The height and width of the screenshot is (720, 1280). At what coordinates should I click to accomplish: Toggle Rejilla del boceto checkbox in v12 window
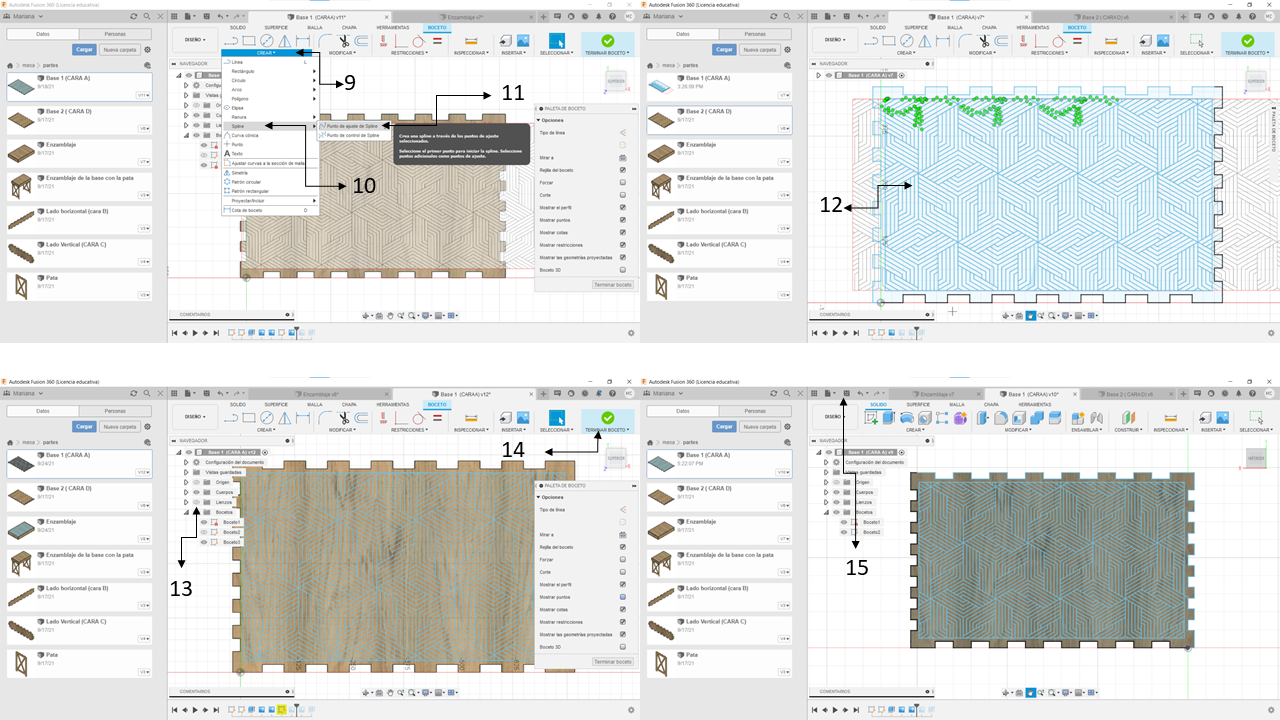point(623,547)
